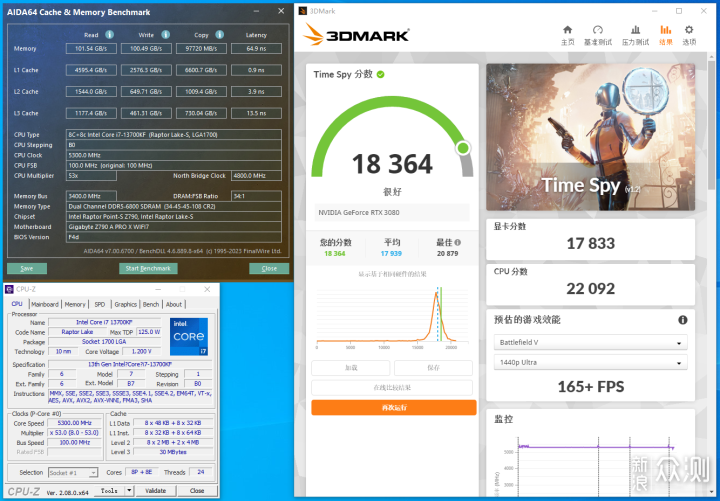Viewport: 720px width, 501px height.
Task: Click Close button in AIDA64 window
Action: 269,269
